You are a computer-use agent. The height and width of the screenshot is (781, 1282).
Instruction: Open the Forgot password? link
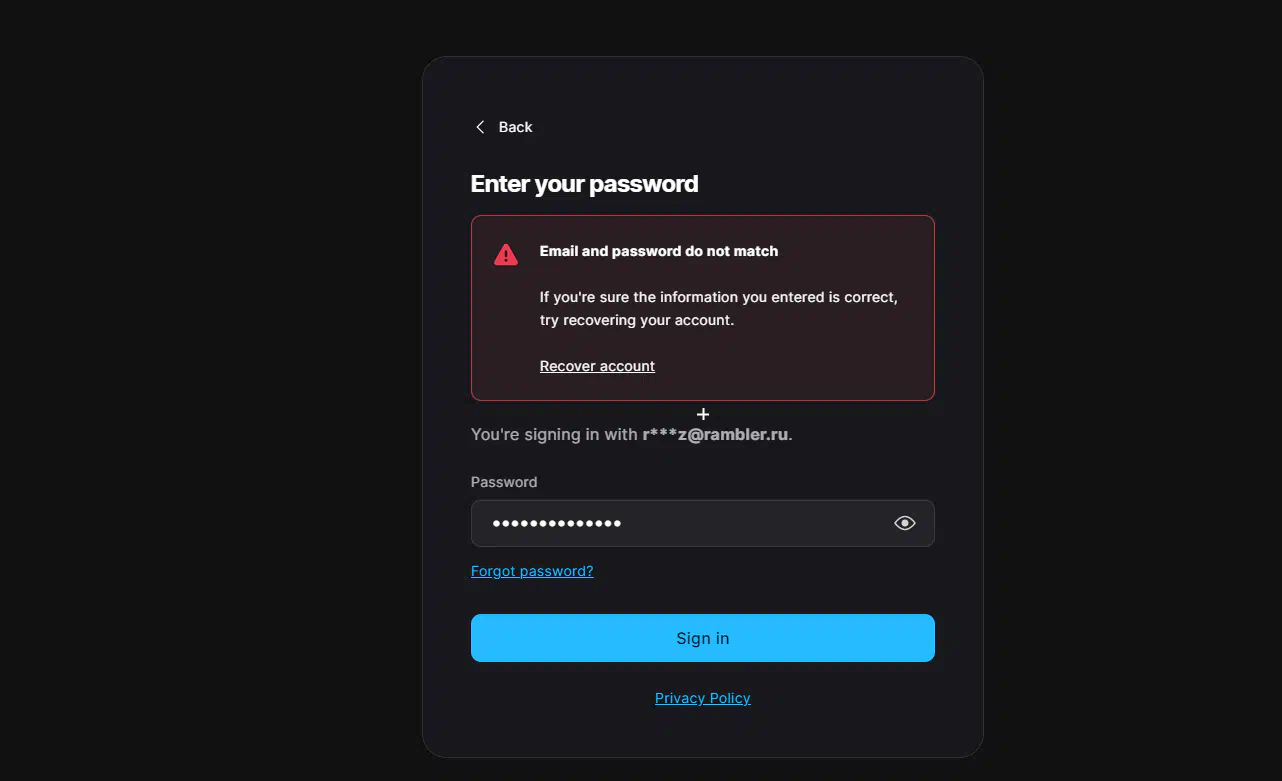click(x=532, y=571)
